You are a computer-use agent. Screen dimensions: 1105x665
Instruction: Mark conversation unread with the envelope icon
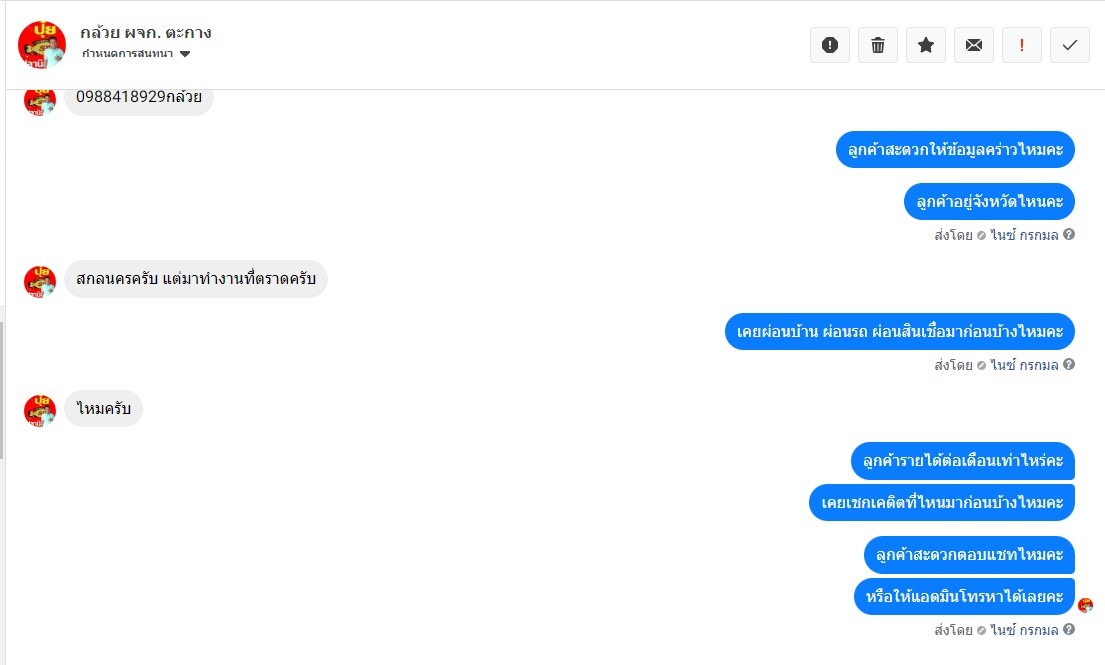pyautogui.click(x=974, y=45)
